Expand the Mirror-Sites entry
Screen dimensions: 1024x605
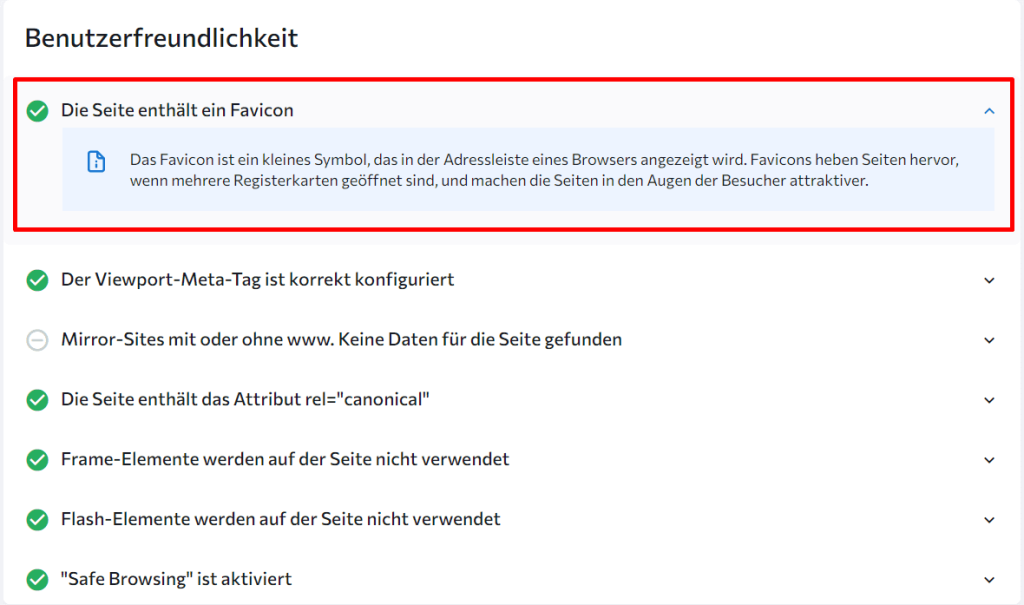point(989,340)
